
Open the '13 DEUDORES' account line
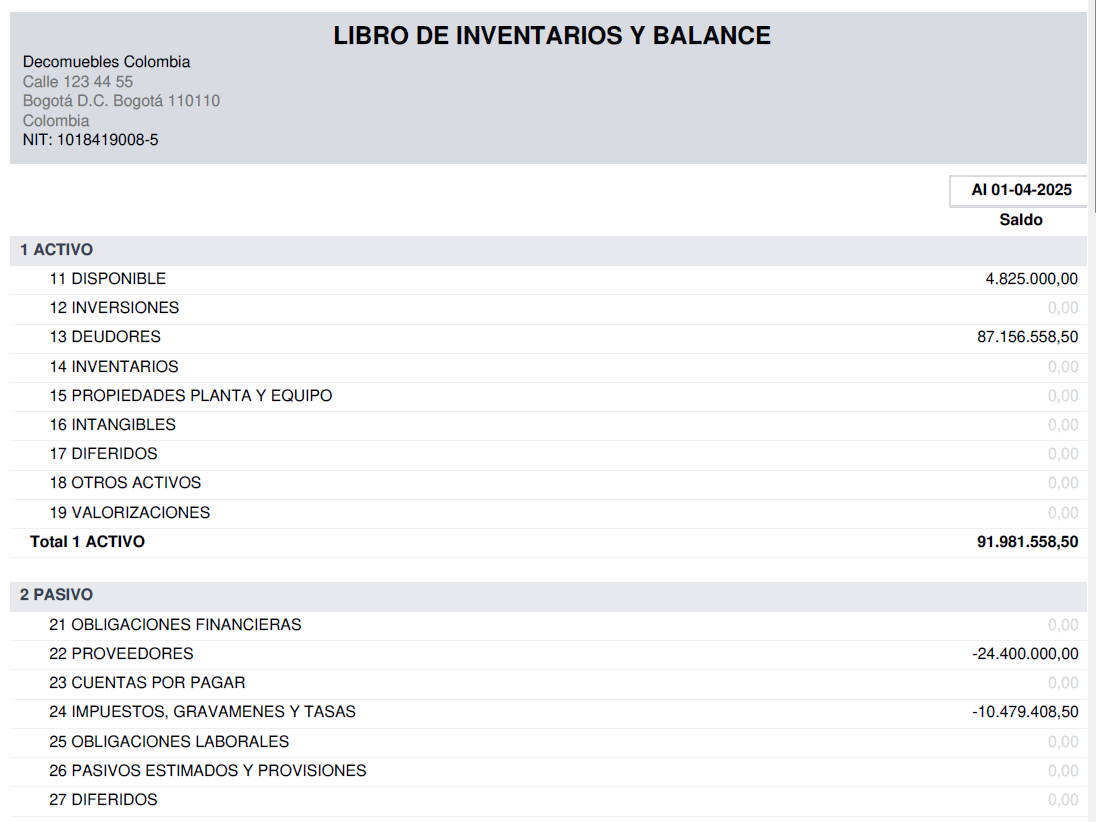(x=105, y=337)
